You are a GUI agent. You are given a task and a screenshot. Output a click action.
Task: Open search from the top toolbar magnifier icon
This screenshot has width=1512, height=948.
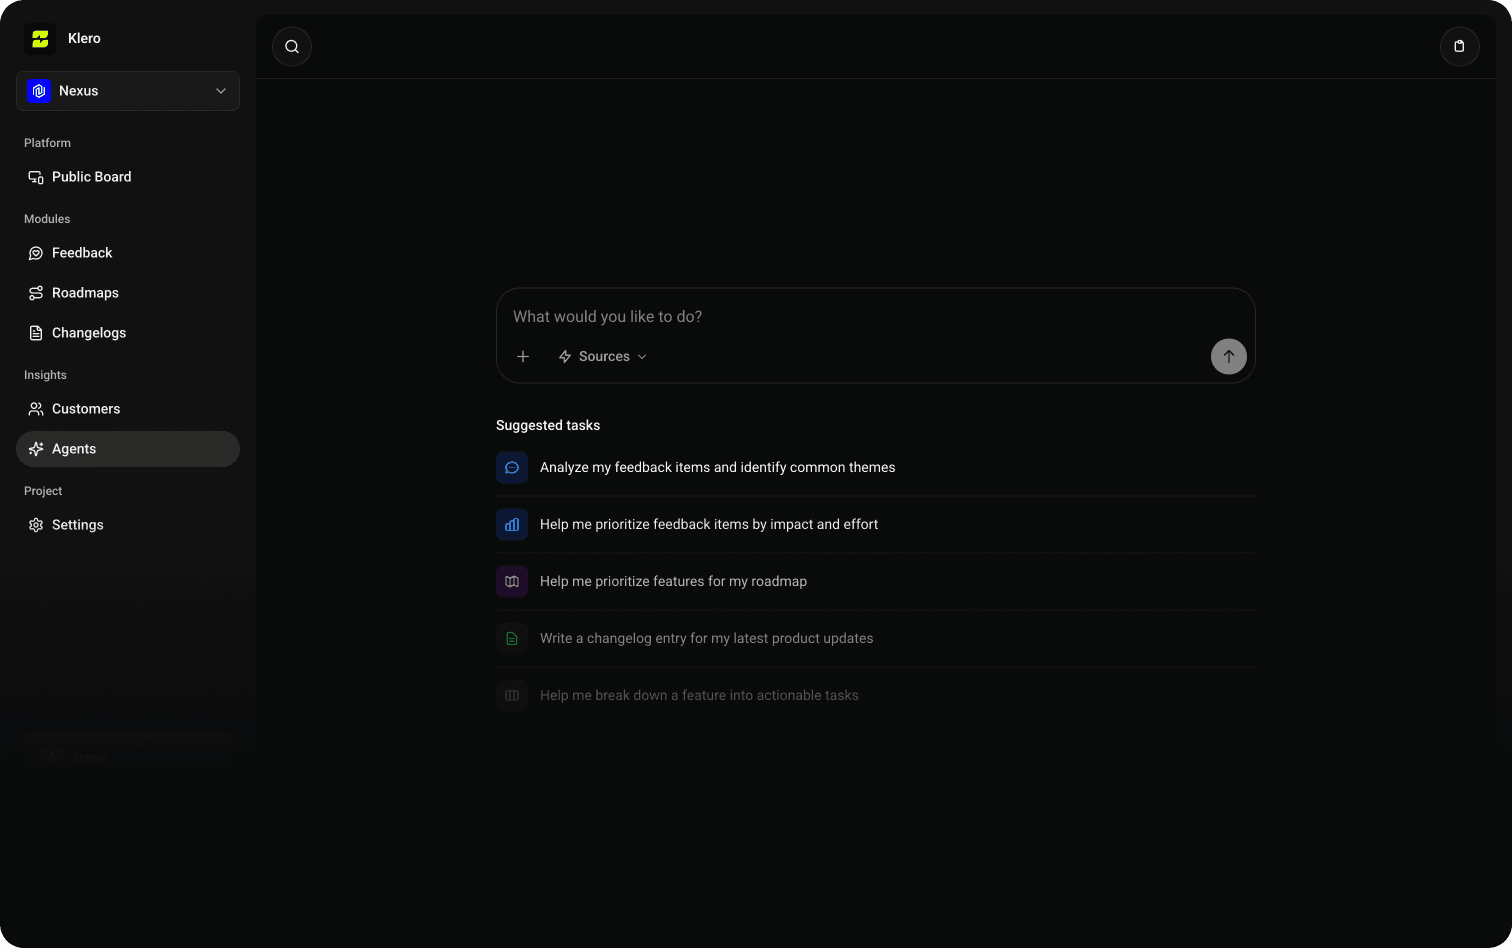pos(291,46)
